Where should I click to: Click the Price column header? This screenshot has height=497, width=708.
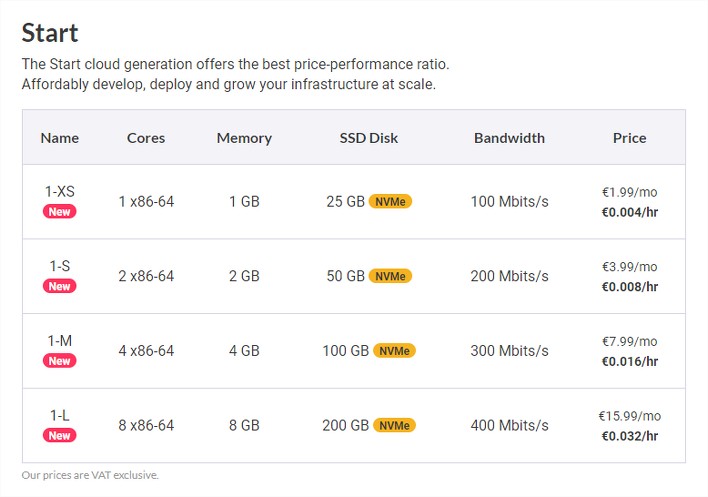[x=629, y=138]
